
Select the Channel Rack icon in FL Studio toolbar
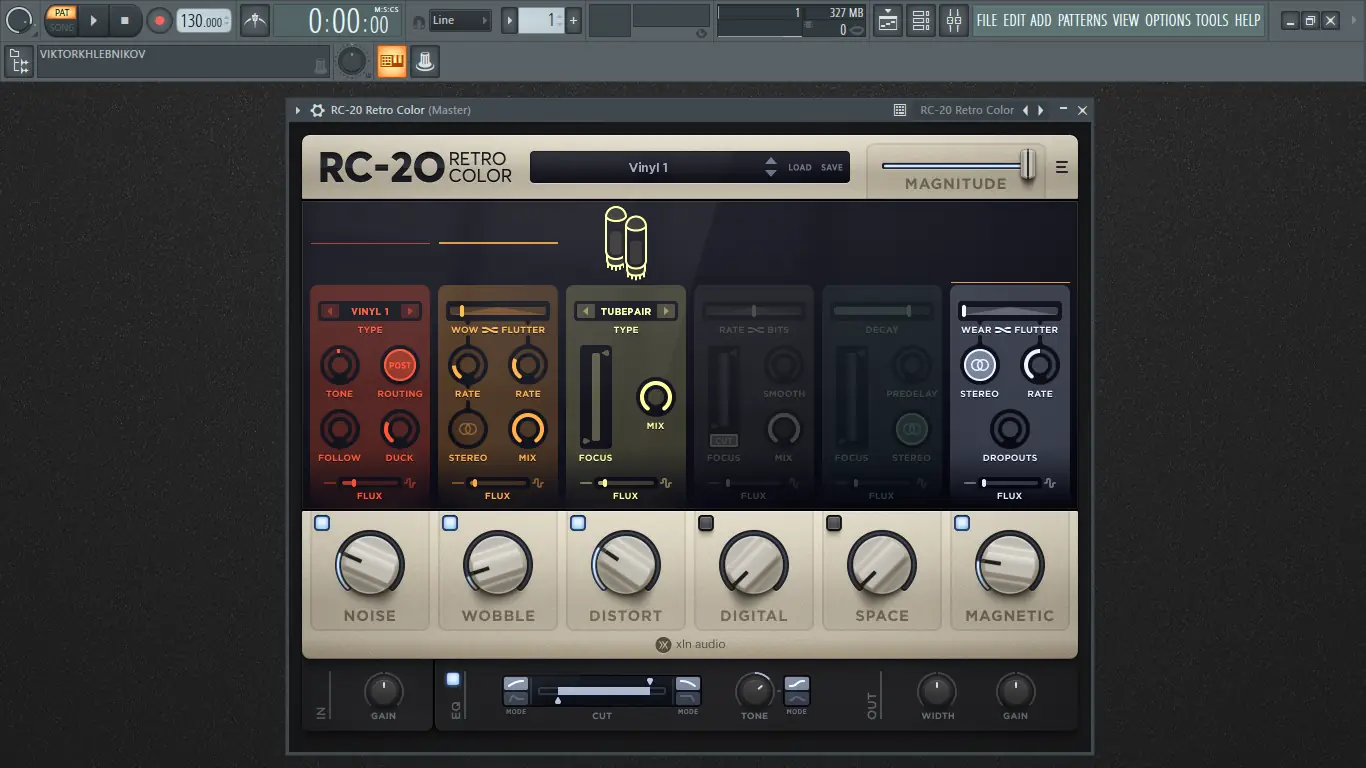[x=921, y=20]
